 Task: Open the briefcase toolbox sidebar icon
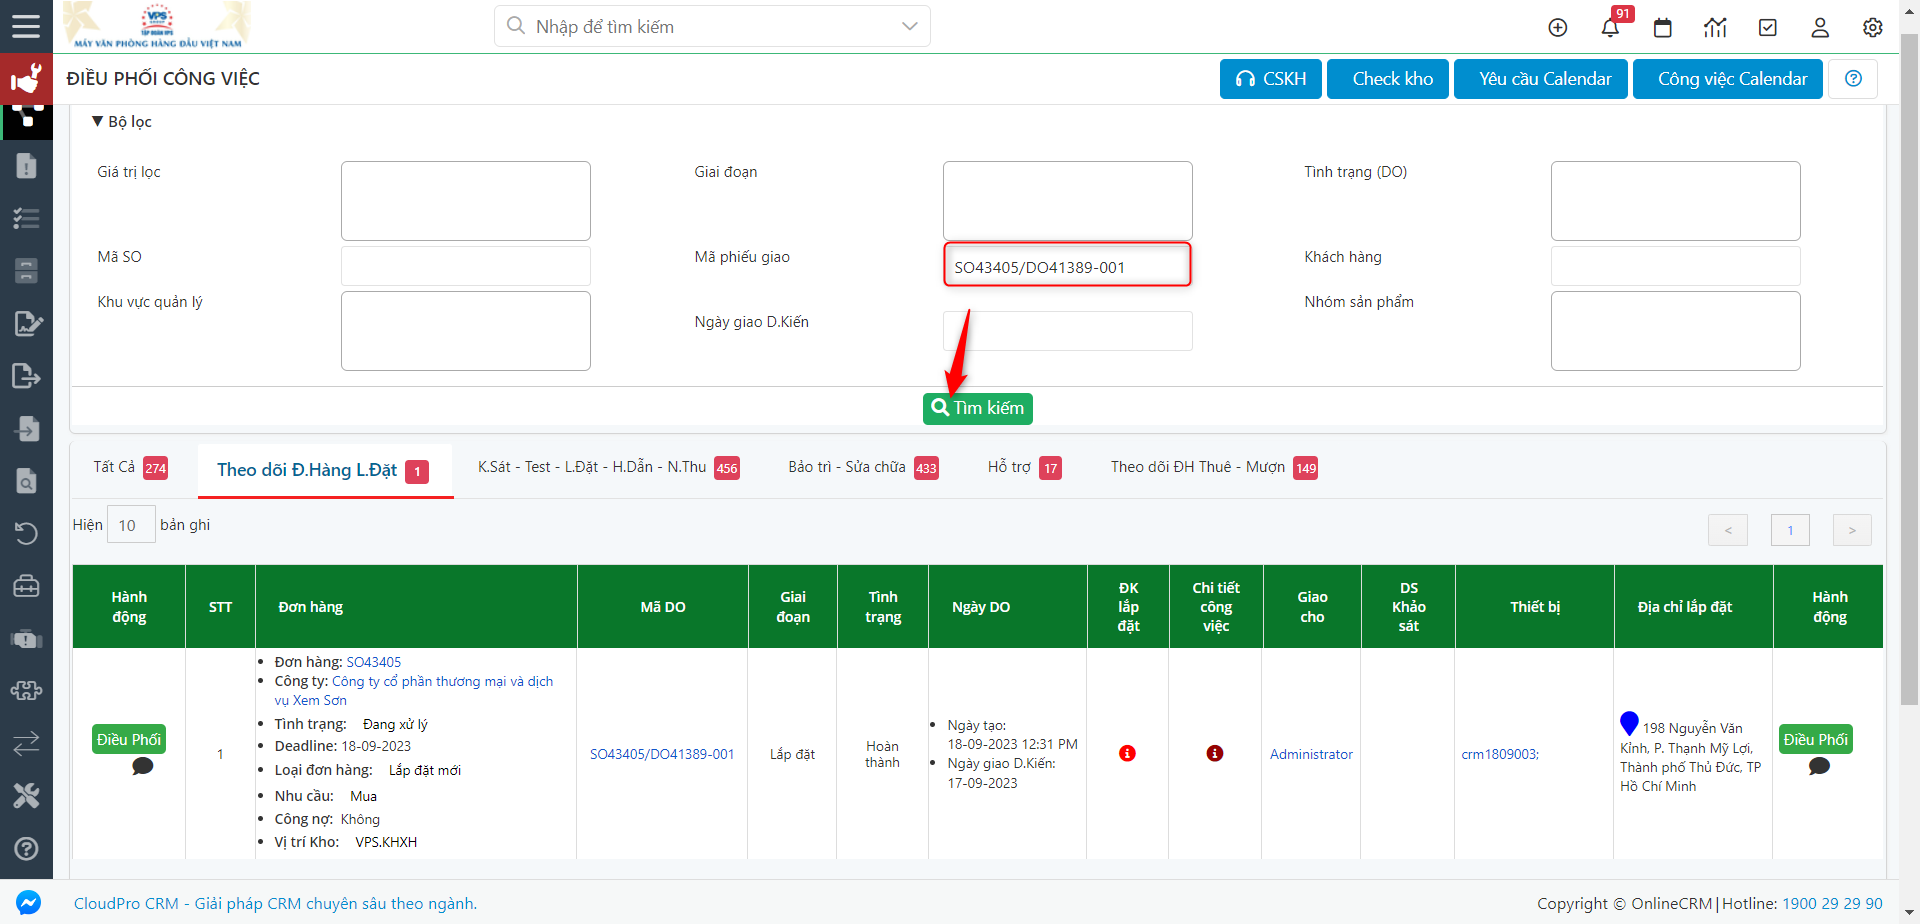click(26, 586)
